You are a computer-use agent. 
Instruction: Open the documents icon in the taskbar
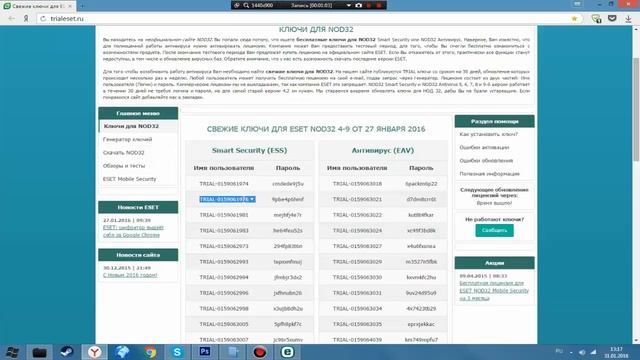tap(233, 352)
